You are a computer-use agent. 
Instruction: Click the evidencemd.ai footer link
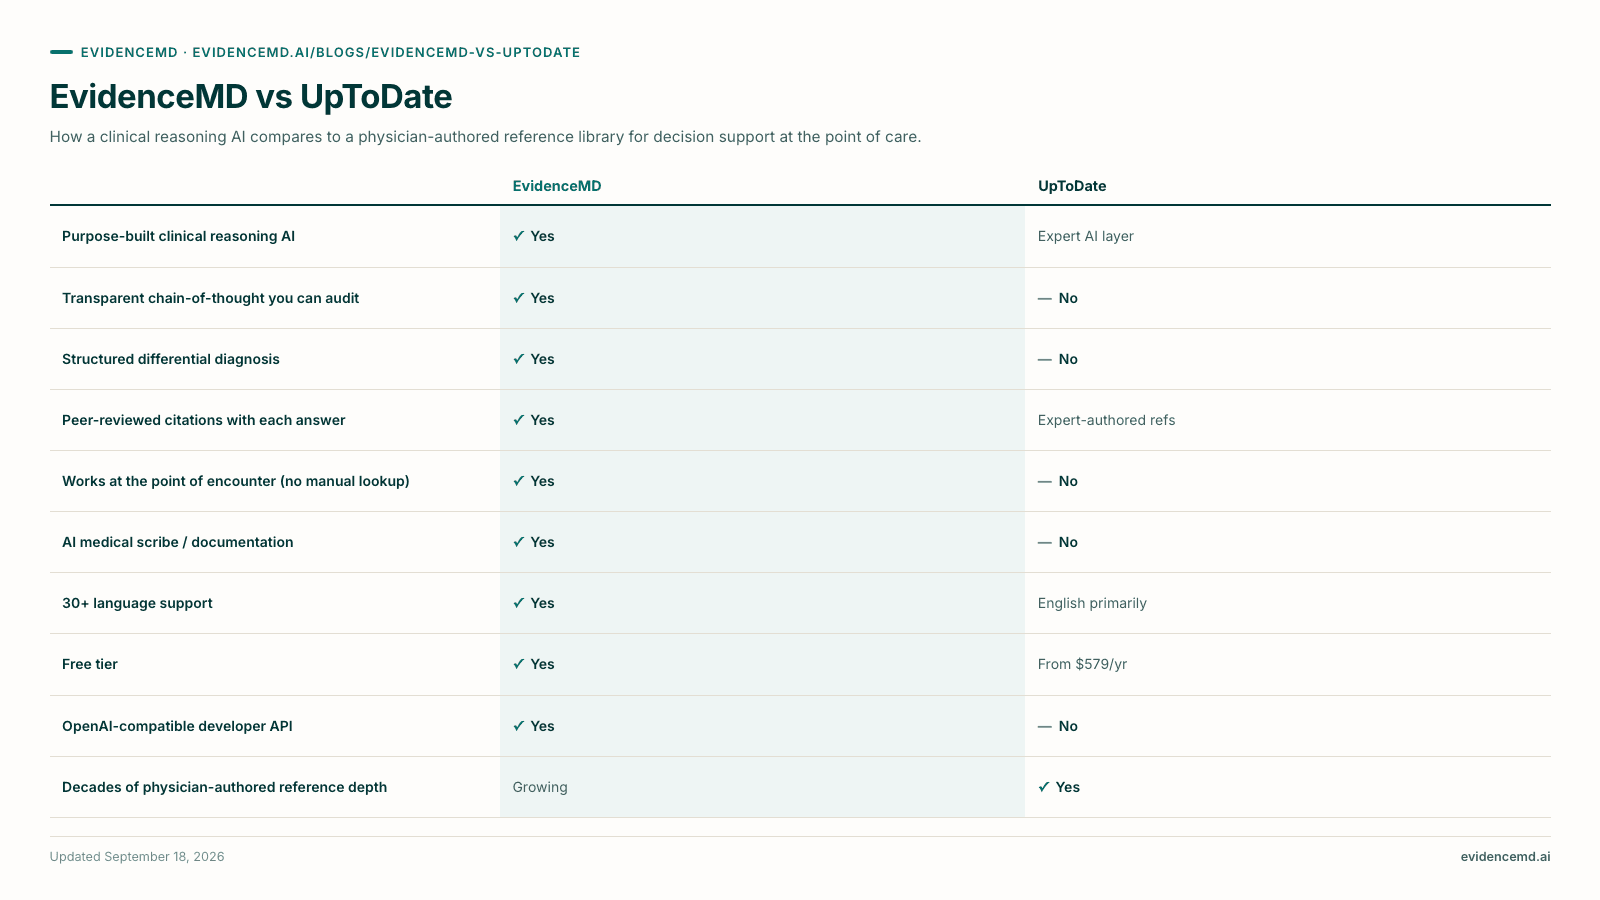coord(1505,857)
